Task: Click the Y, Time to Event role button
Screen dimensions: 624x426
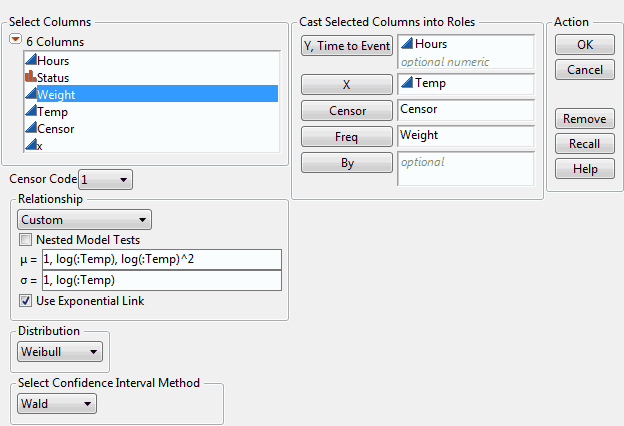Action: 346,44
